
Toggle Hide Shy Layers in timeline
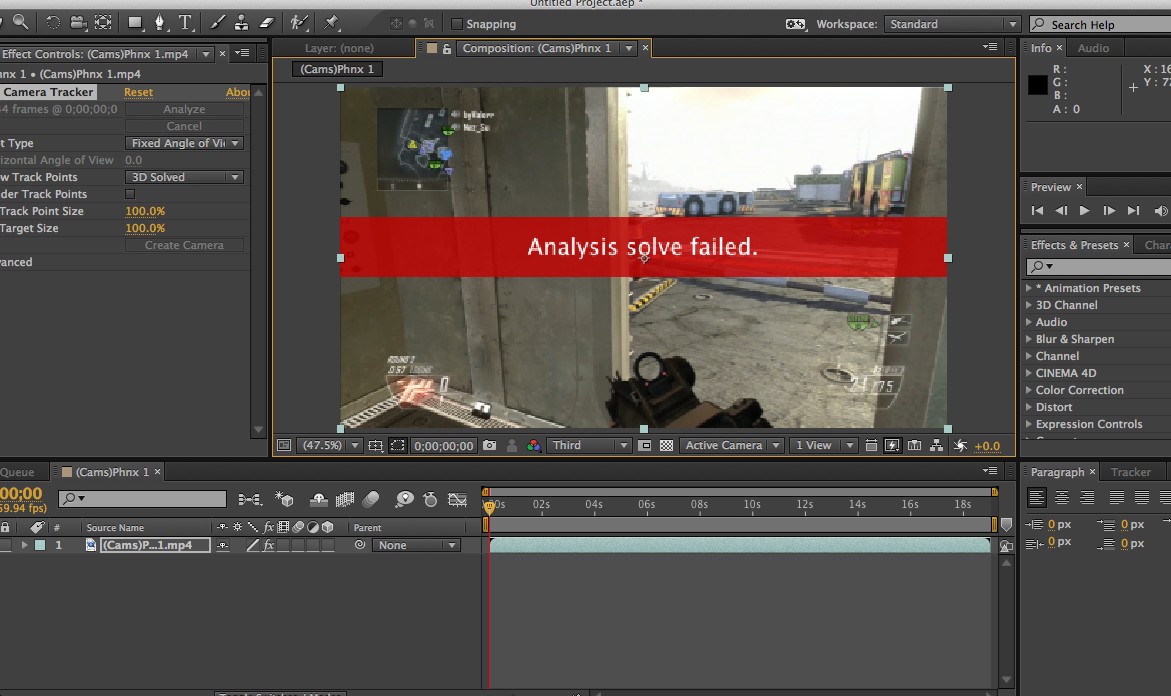click(318, 499)
